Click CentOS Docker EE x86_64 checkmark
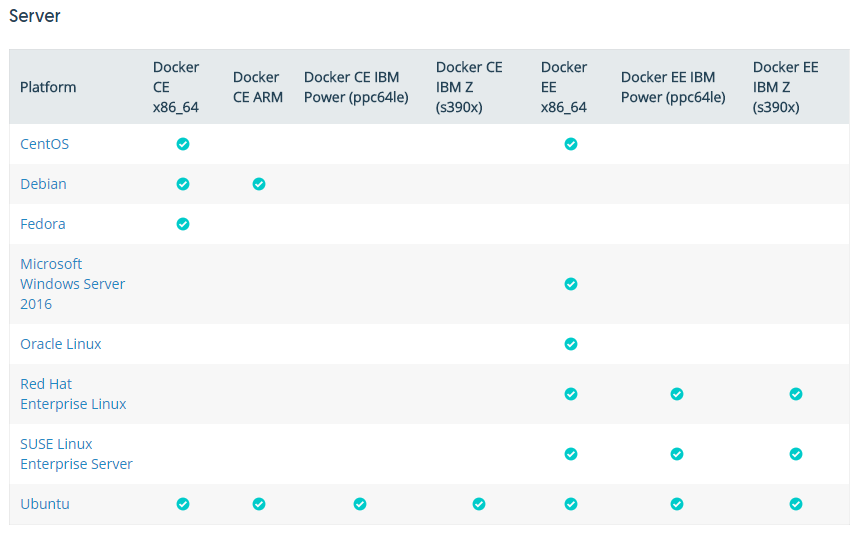The height and width of the screenshot is (537, 867). (571, 144)
